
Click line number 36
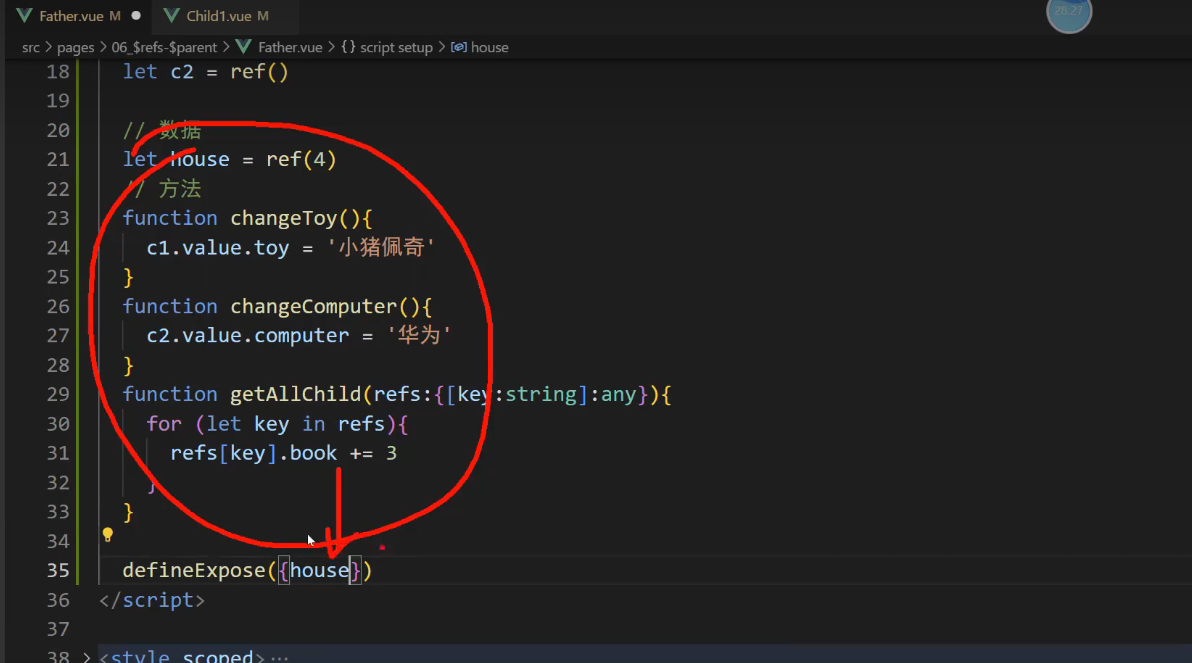58,600
